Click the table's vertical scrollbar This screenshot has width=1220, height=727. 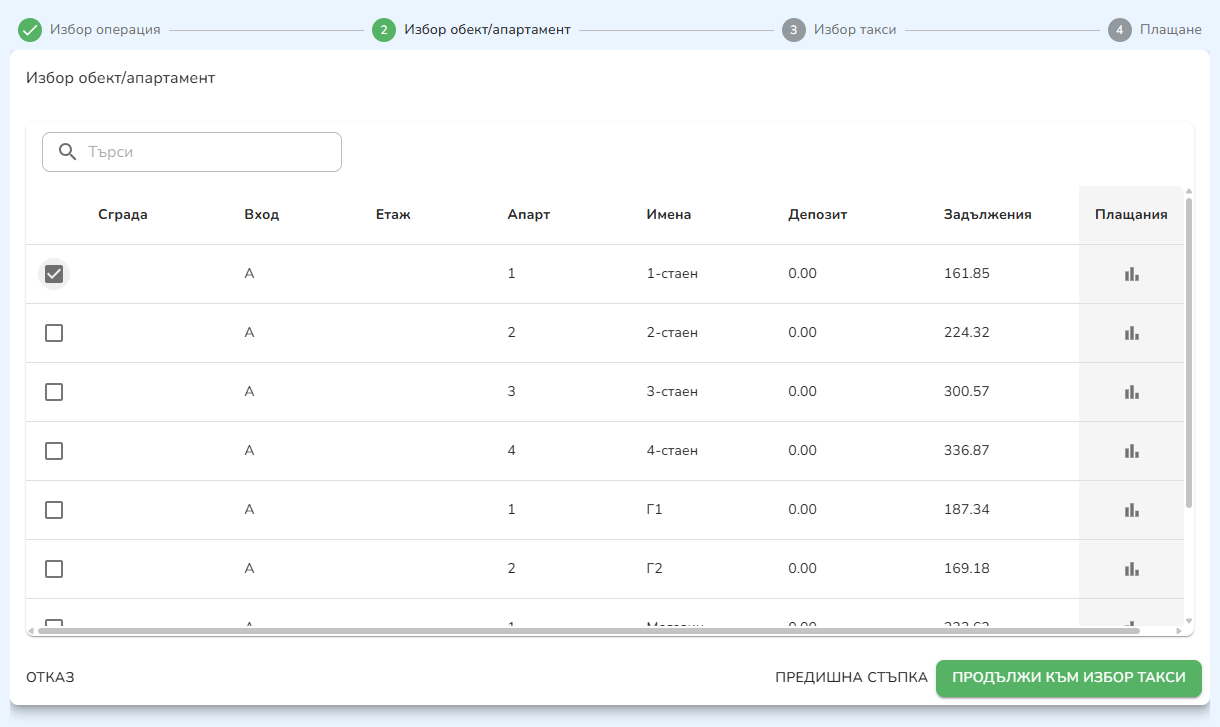pyautogui.click(x=1188, y=350)
